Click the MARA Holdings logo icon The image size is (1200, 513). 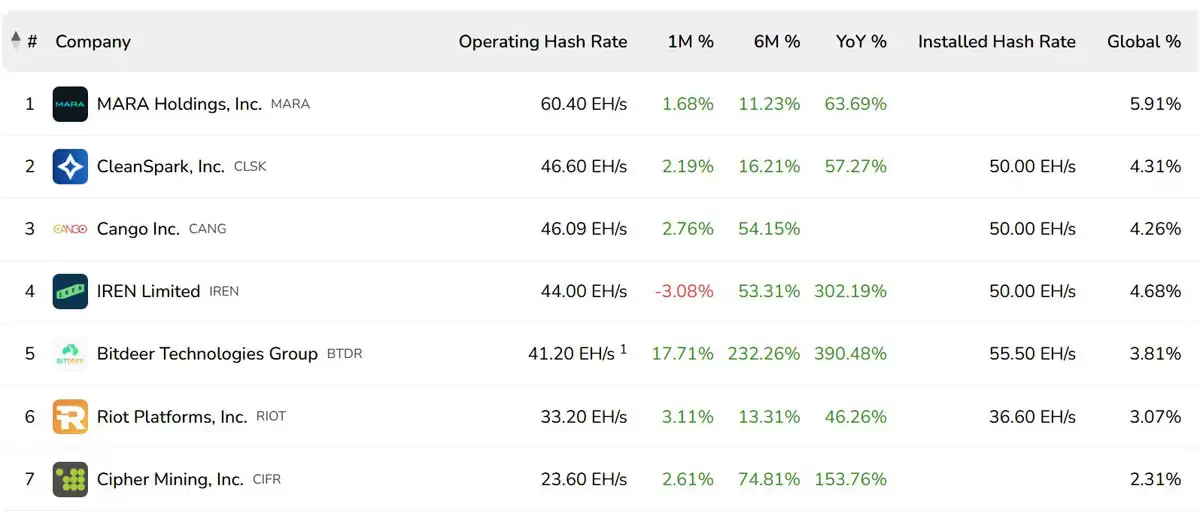coord(70,104)
